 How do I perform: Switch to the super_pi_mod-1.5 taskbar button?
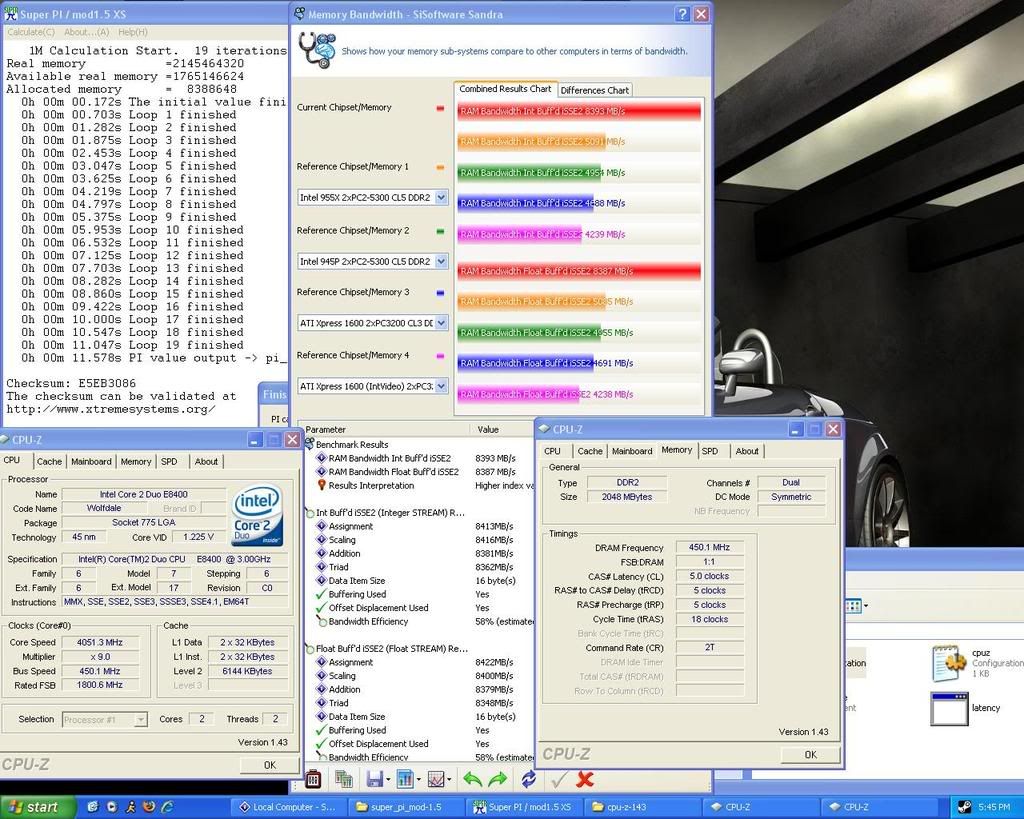(404, 807)
